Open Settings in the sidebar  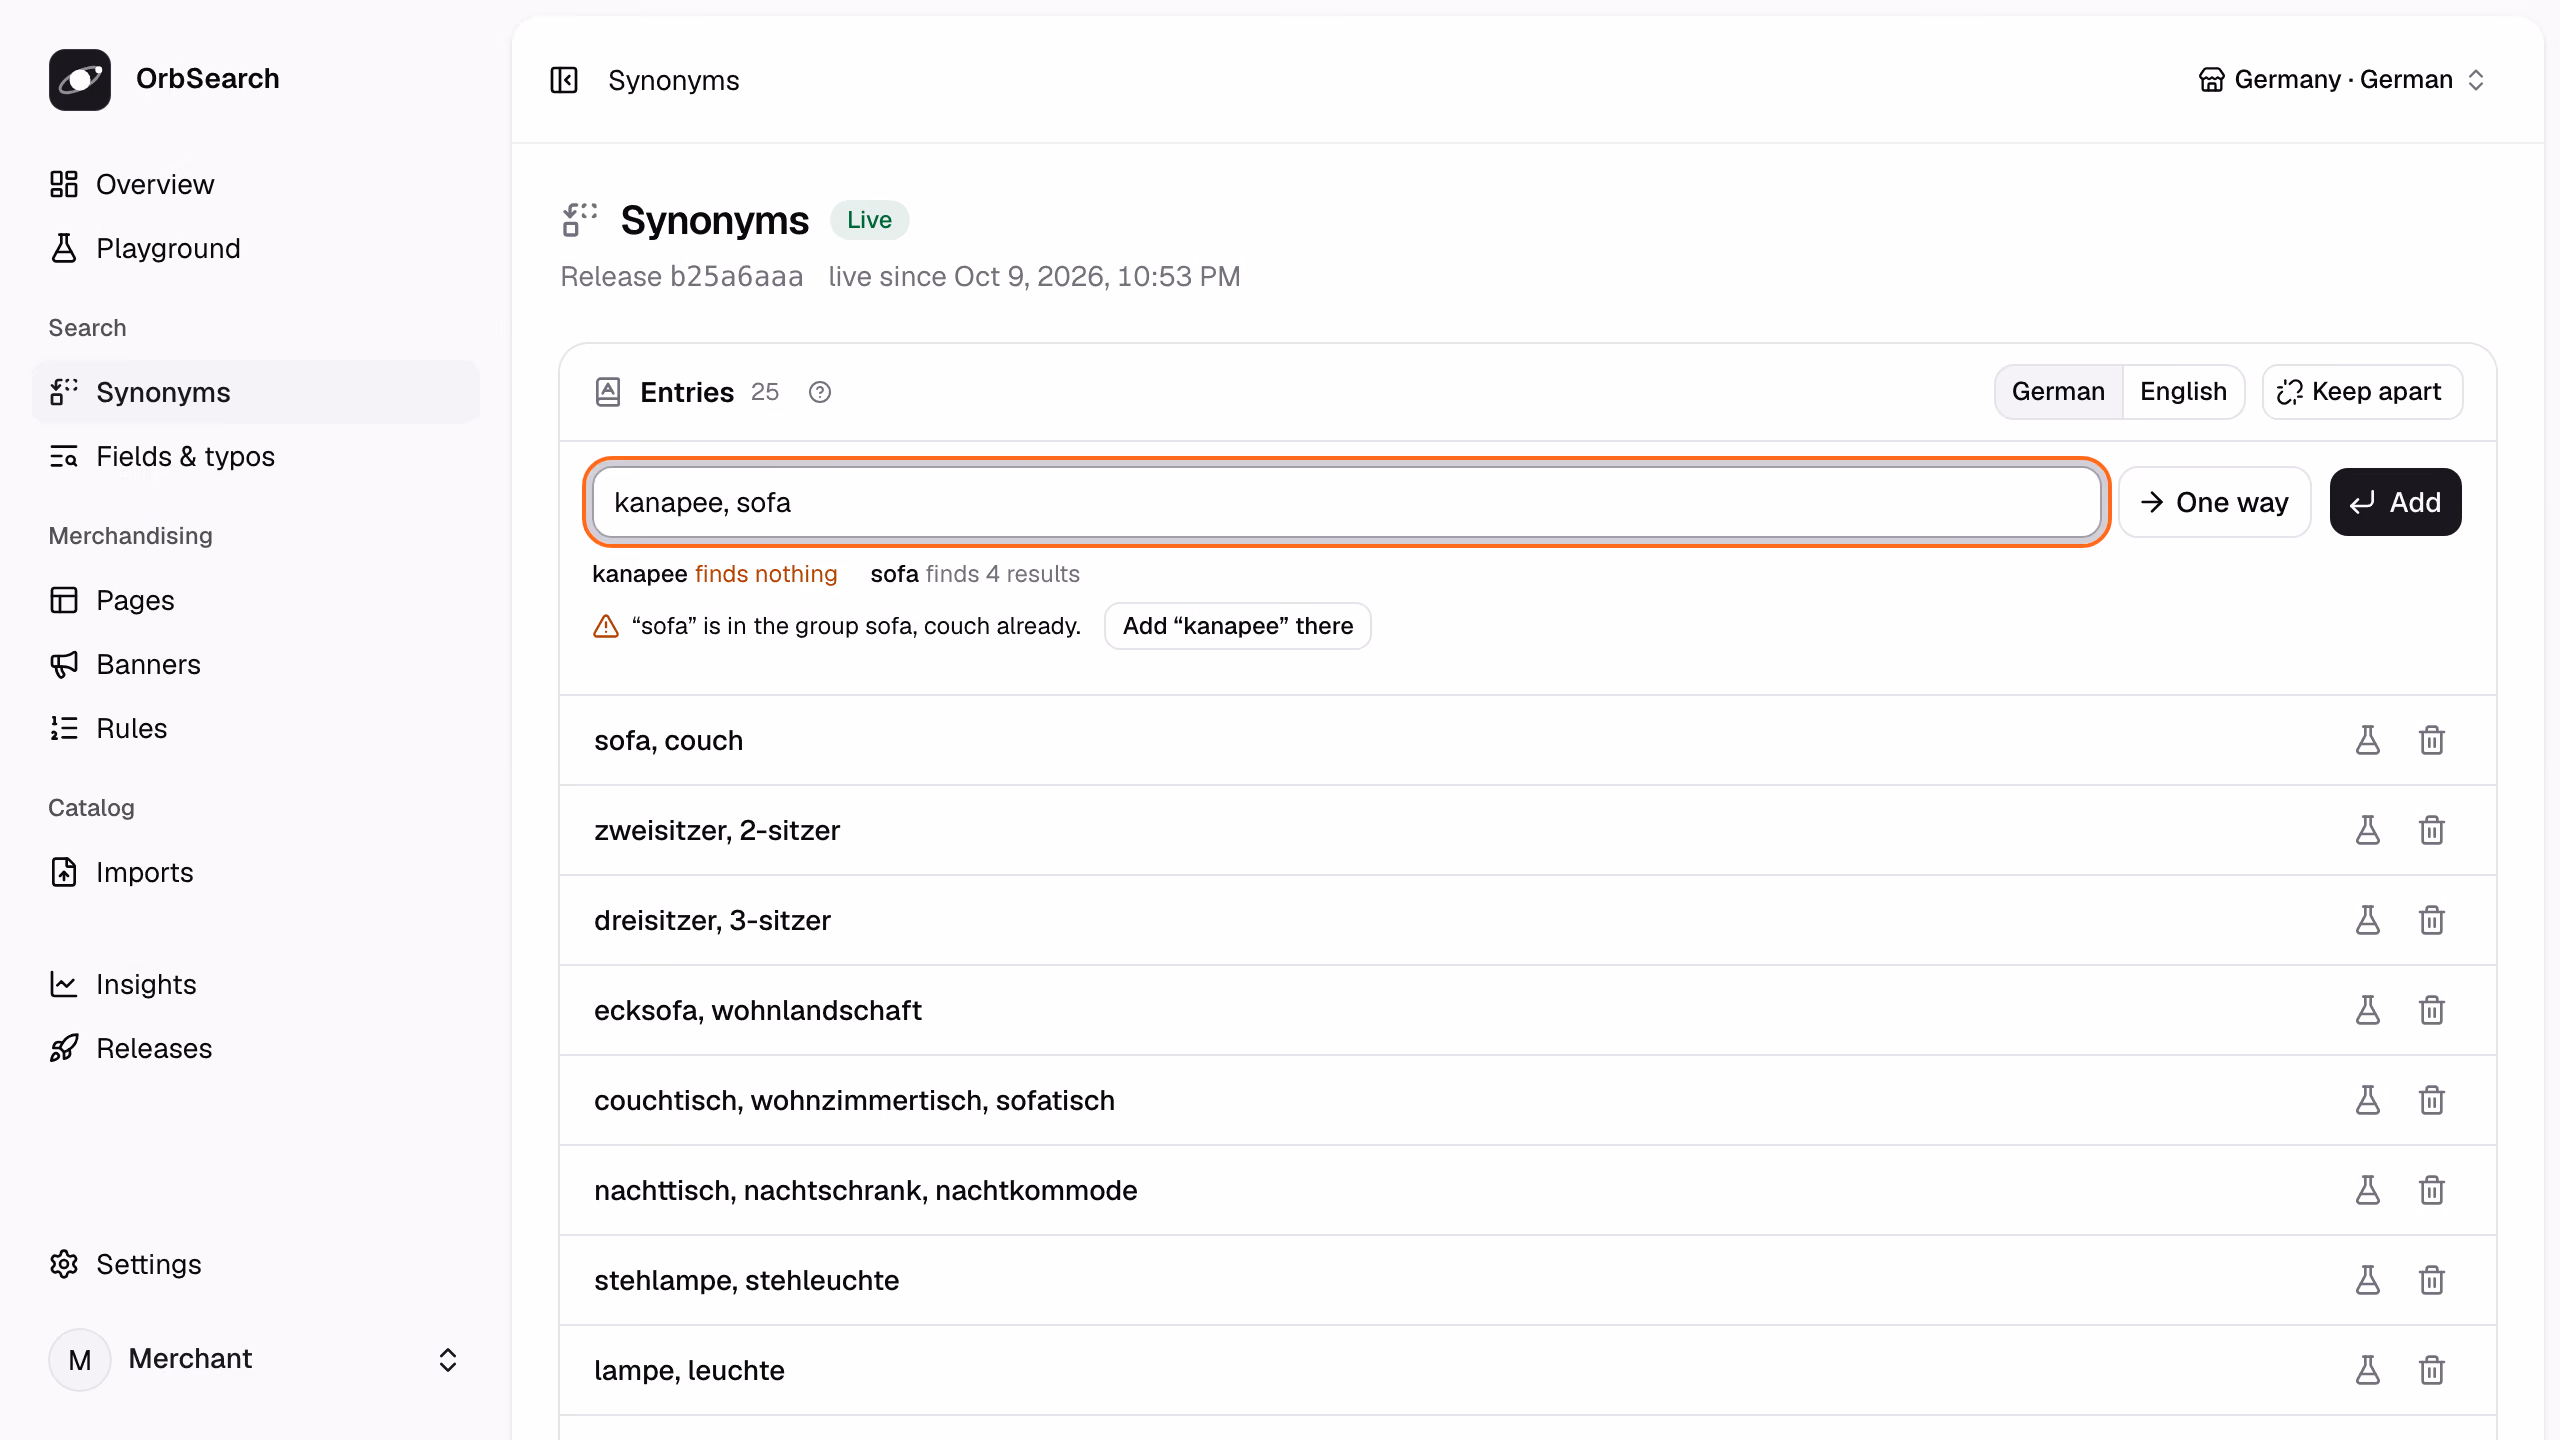[256, 1264]
